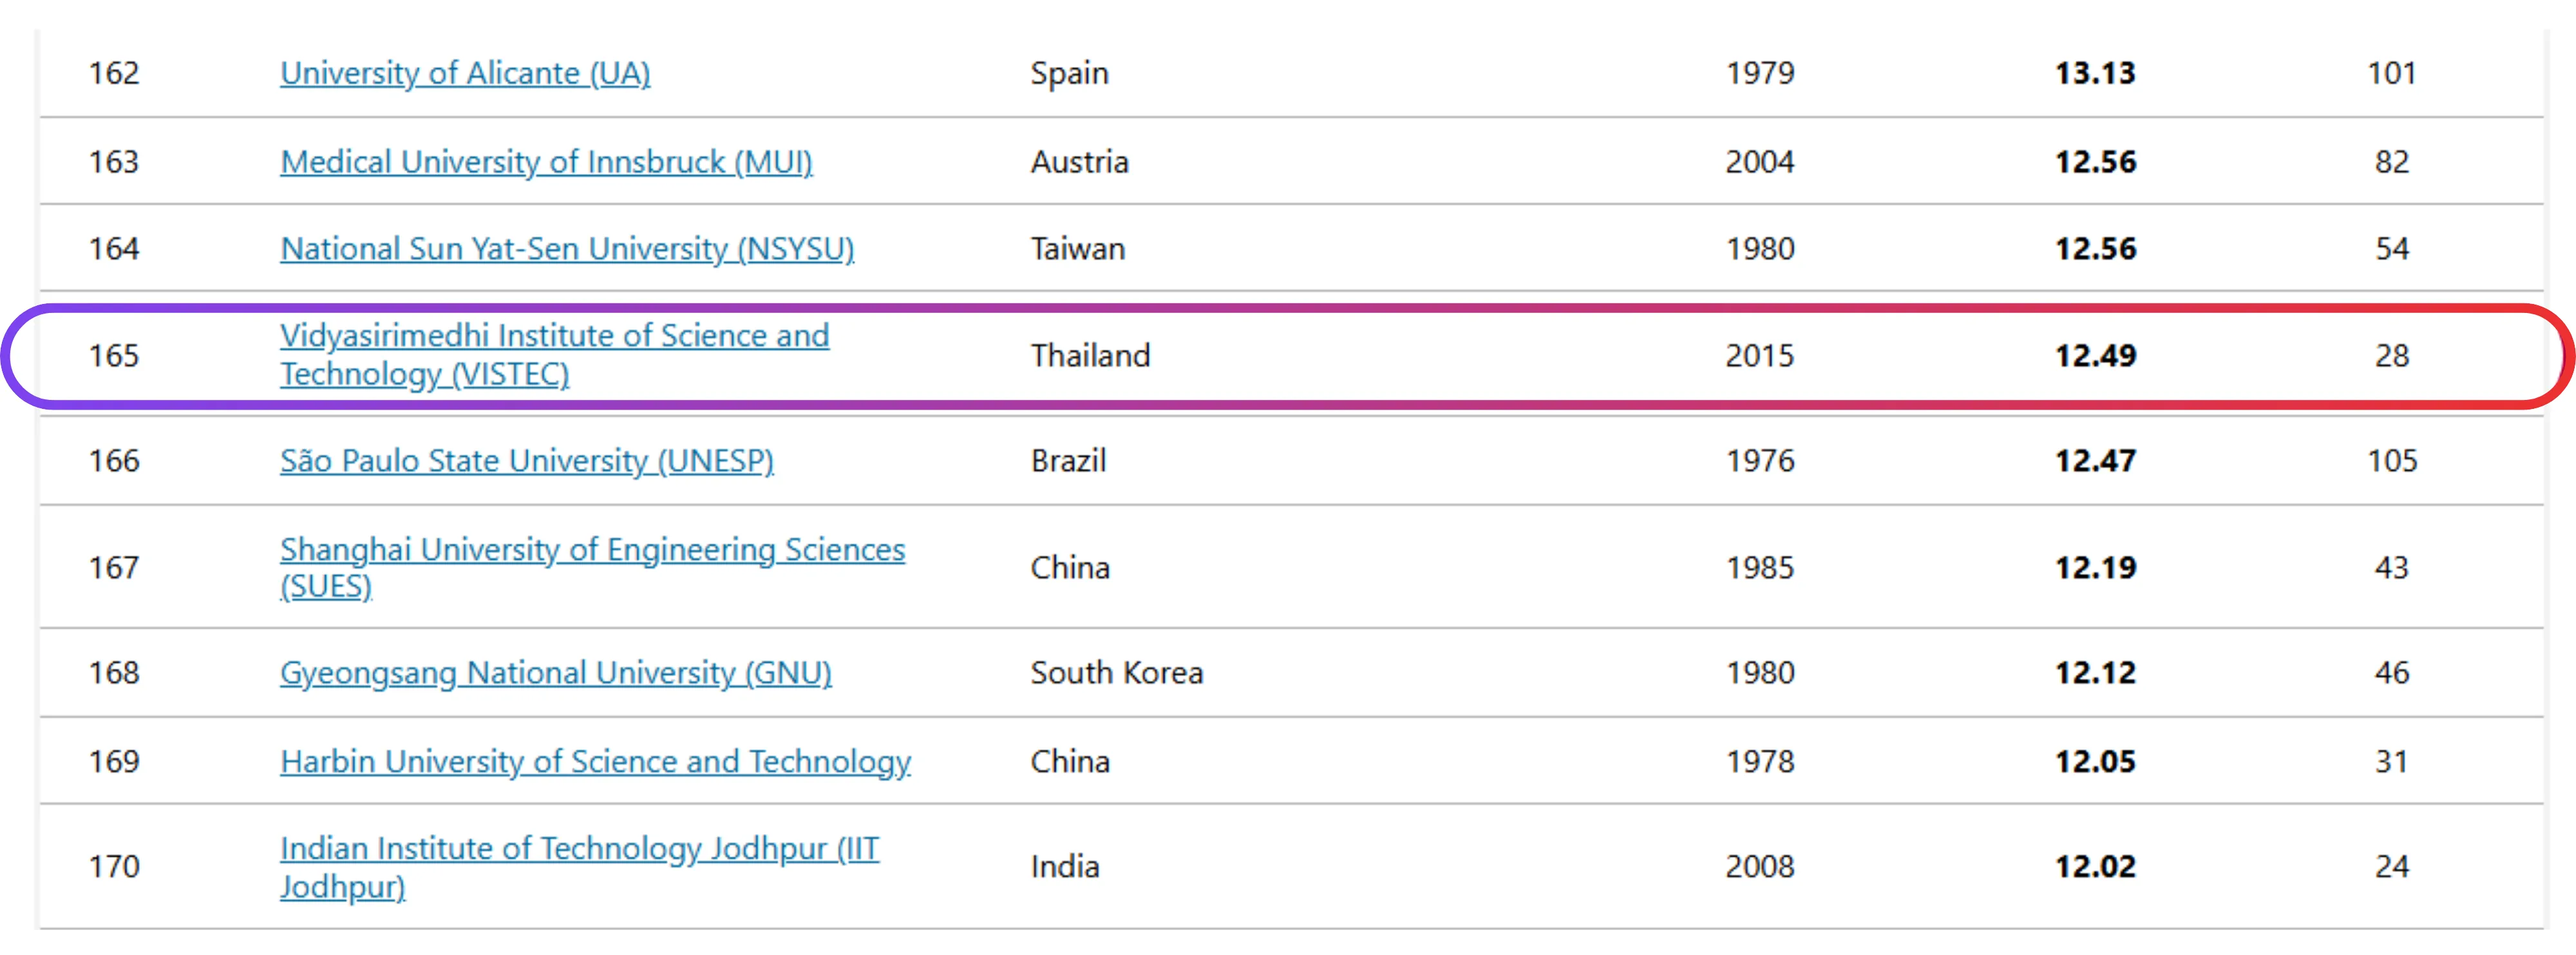The image size is (2576, 955).
Task: Click the 12.49 score in highlighted row
Action: [2095, 356]
